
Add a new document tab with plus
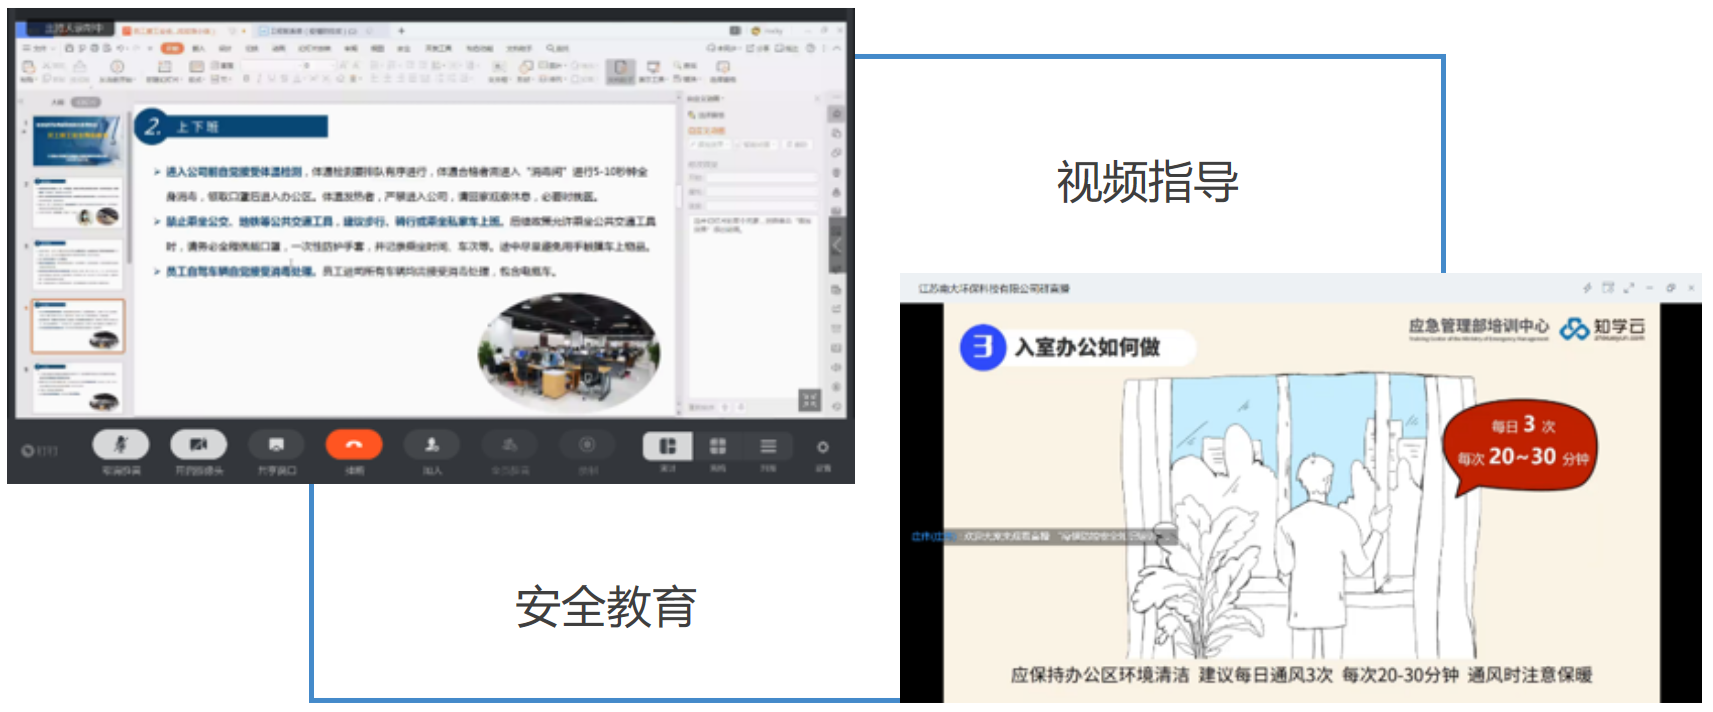402,31
